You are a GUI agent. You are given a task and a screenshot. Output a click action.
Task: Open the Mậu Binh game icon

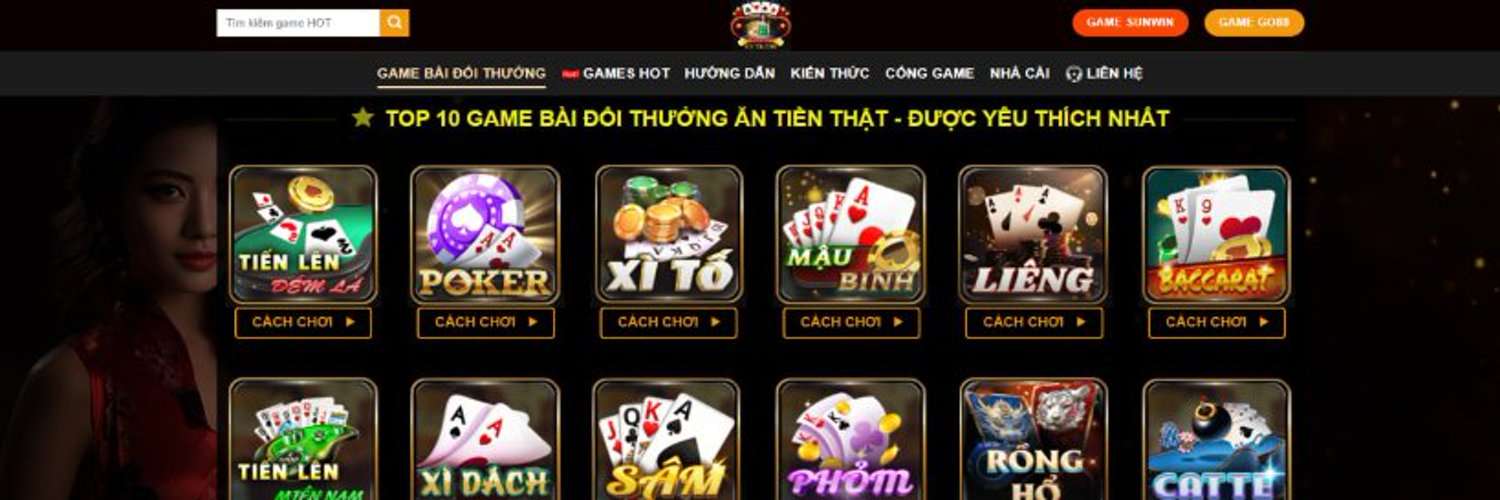coord(851,235)
